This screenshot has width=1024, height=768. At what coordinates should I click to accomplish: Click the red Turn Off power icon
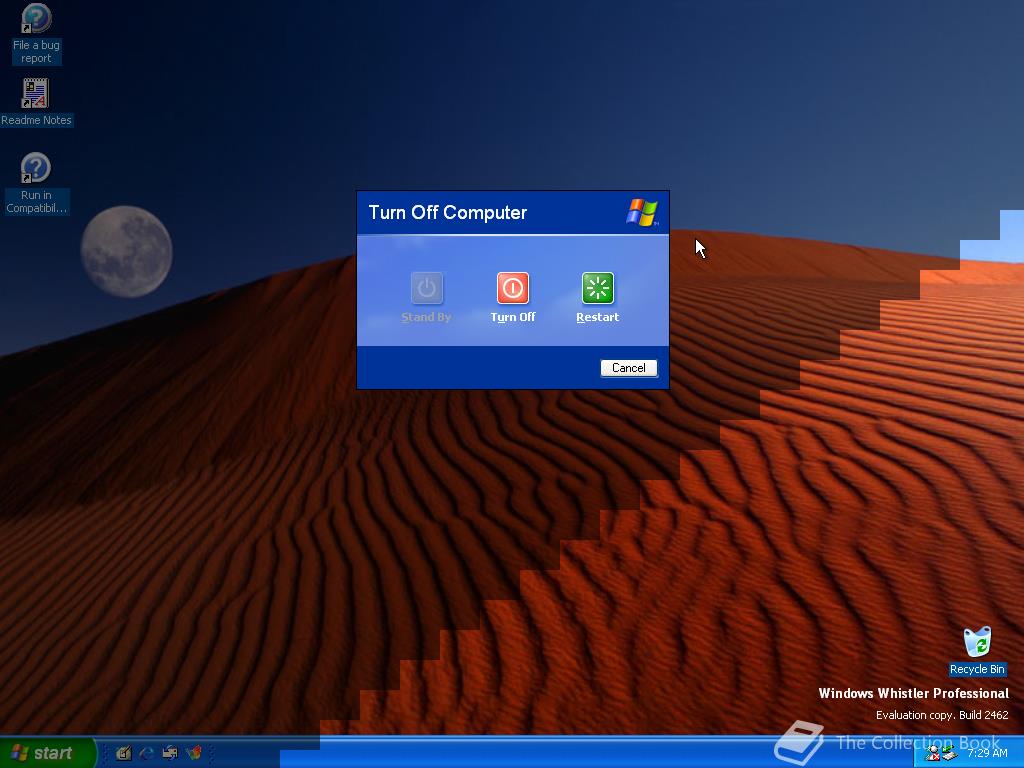513,288
